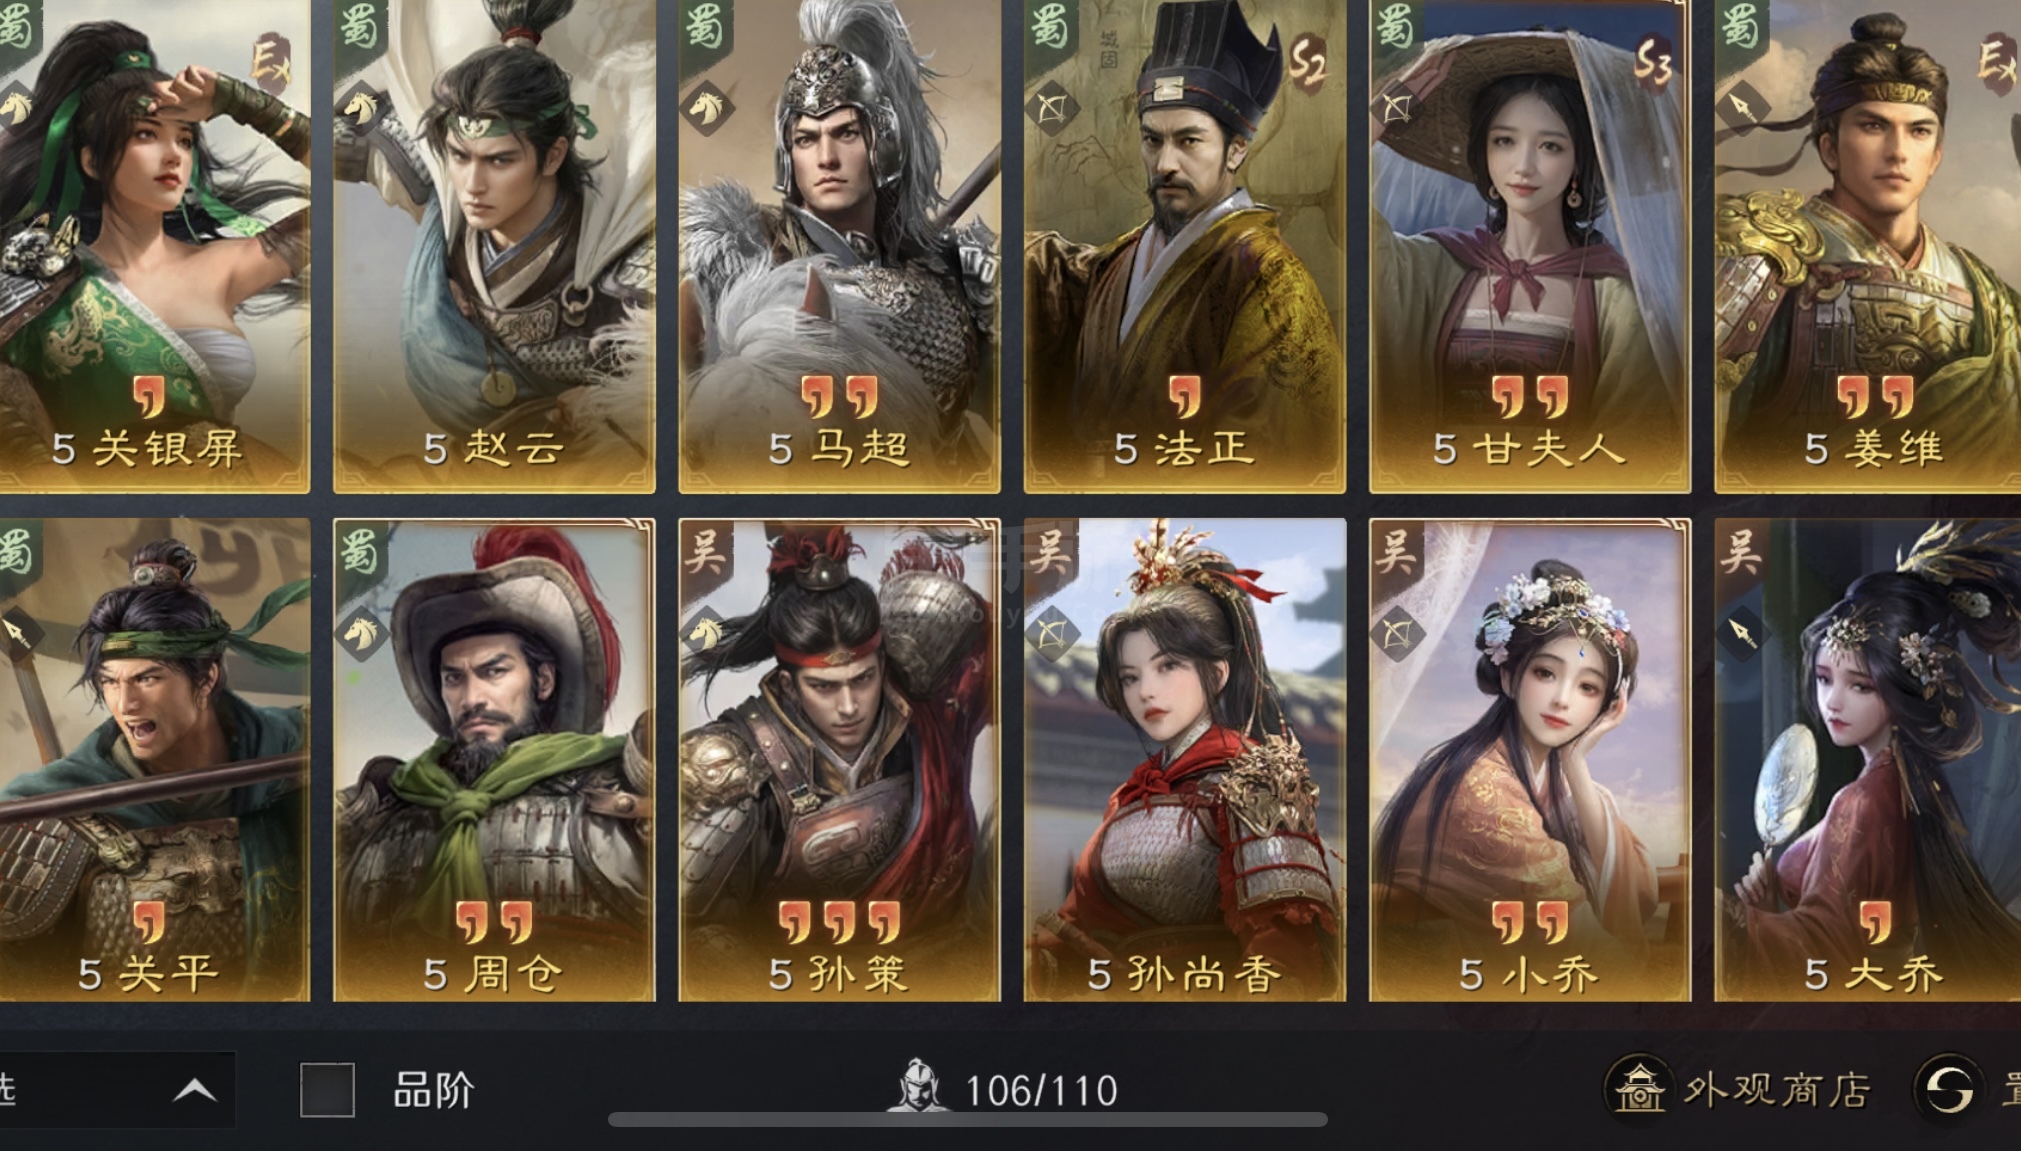Tap the helmet general count icon
The width and height of the screenshot is (2021, 1151).
tap(918, 1086)
